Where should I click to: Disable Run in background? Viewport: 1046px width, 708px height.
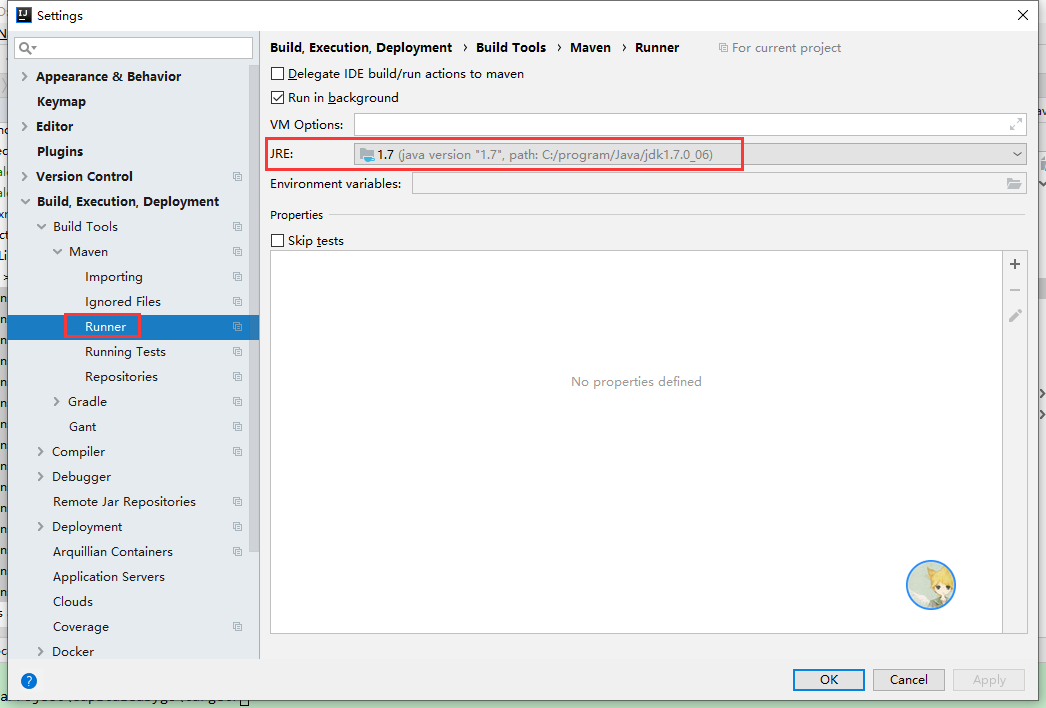(277, 97)
